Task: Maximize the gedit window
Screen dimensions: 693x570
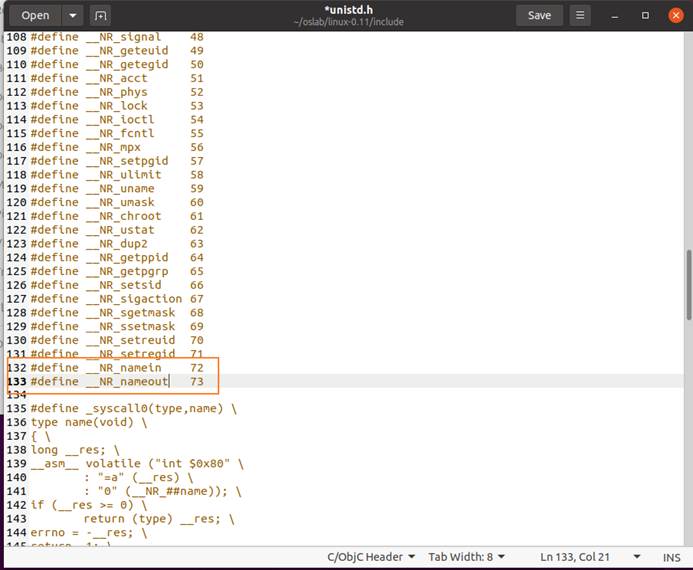Action: tap(646, 15)
